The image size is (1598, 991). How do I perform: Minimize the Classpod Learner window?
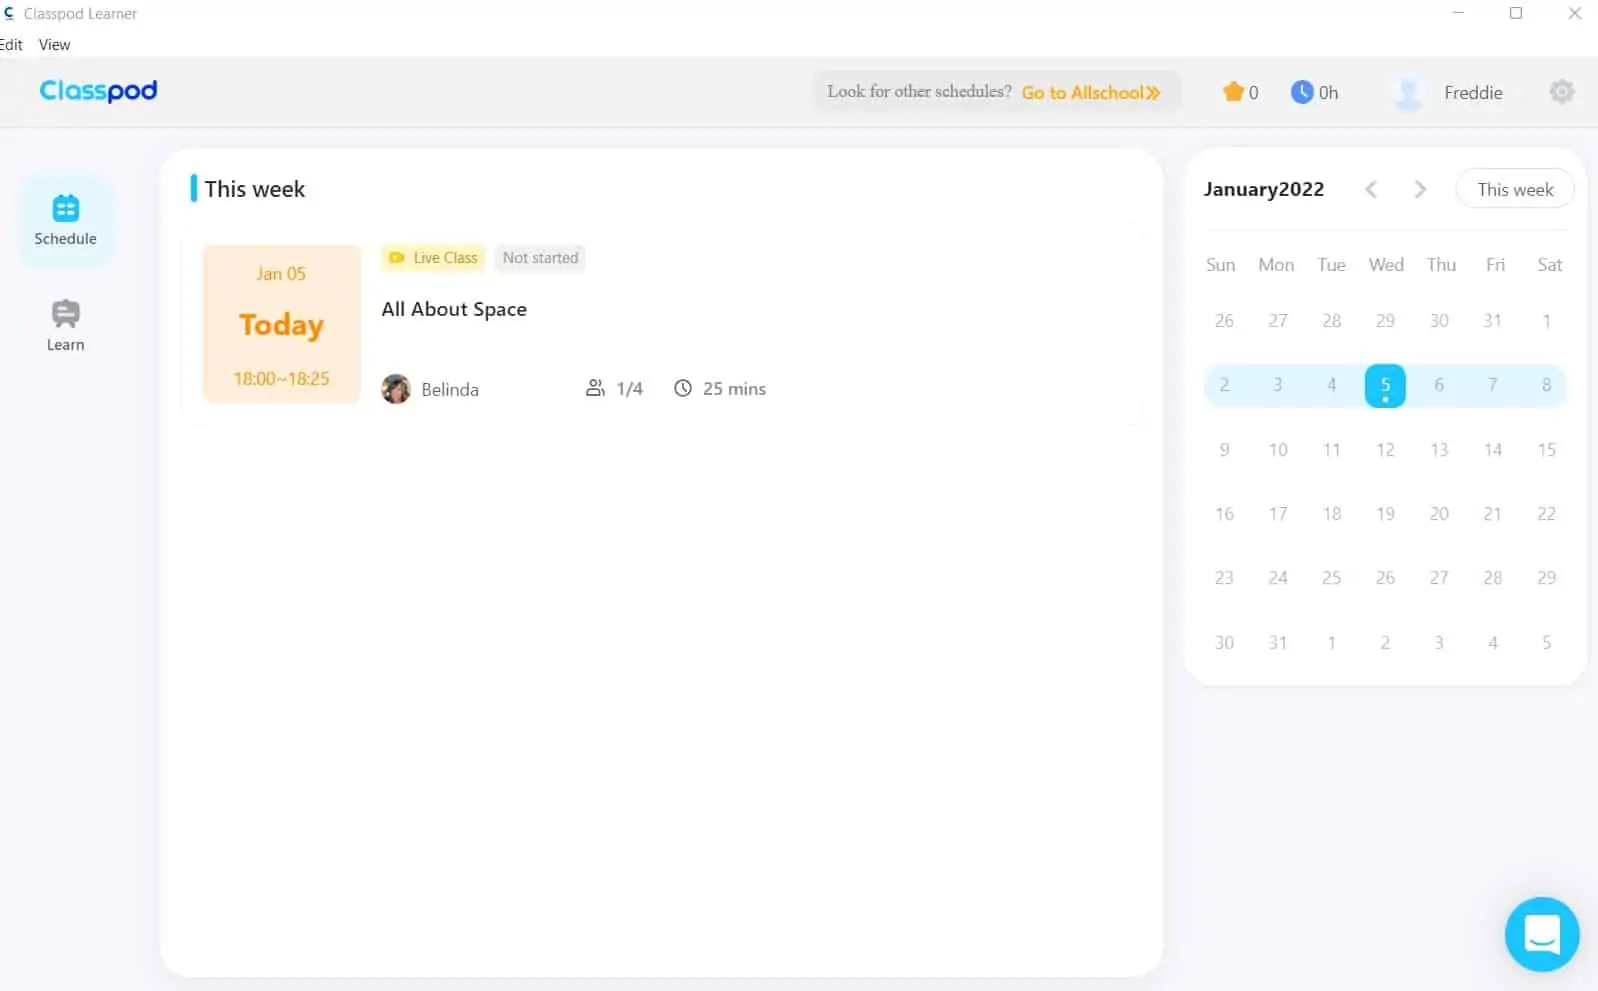[x=1458, y=13]
